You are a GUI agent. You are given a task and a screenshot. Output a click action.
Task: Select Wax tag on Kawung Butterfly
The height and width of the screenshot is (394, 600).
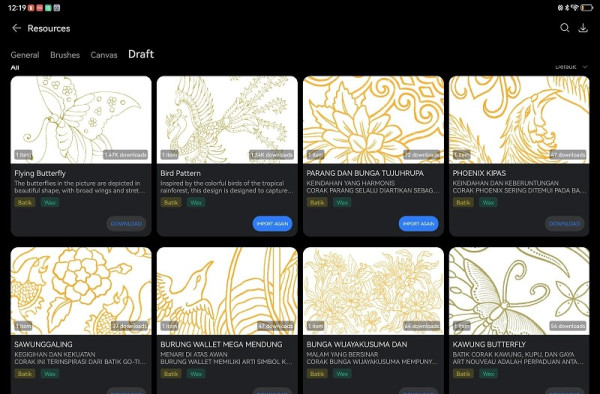[488, 373]
